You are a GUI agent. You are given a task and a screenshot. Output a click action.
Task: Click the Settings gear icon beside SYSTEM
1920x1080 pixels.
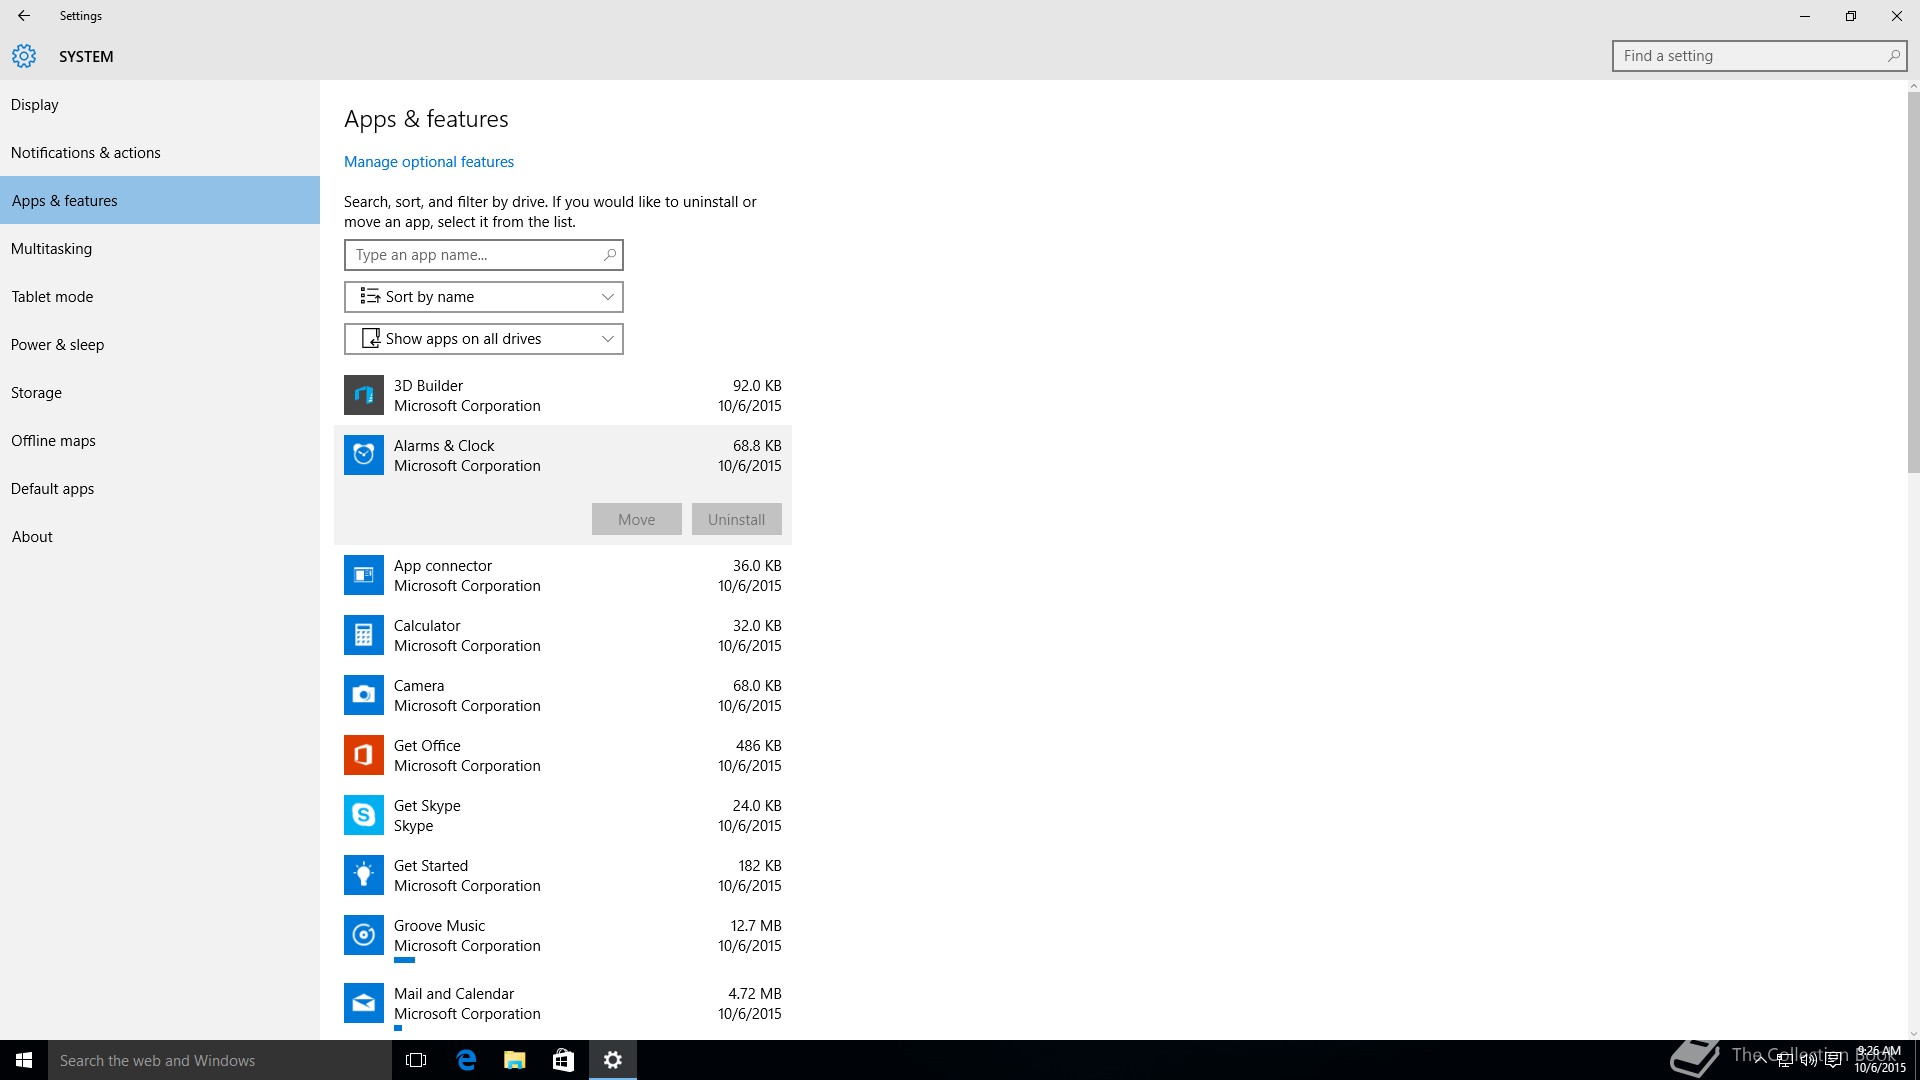24,56
